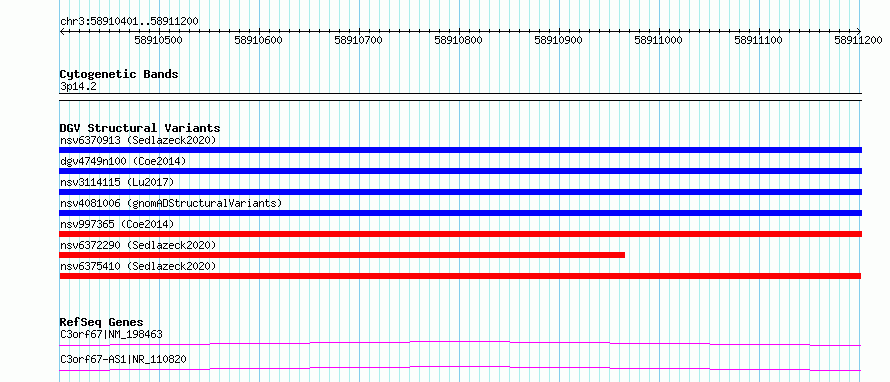Open variant nsv3114115 (Lu2017) label

(x=116, y=182)
